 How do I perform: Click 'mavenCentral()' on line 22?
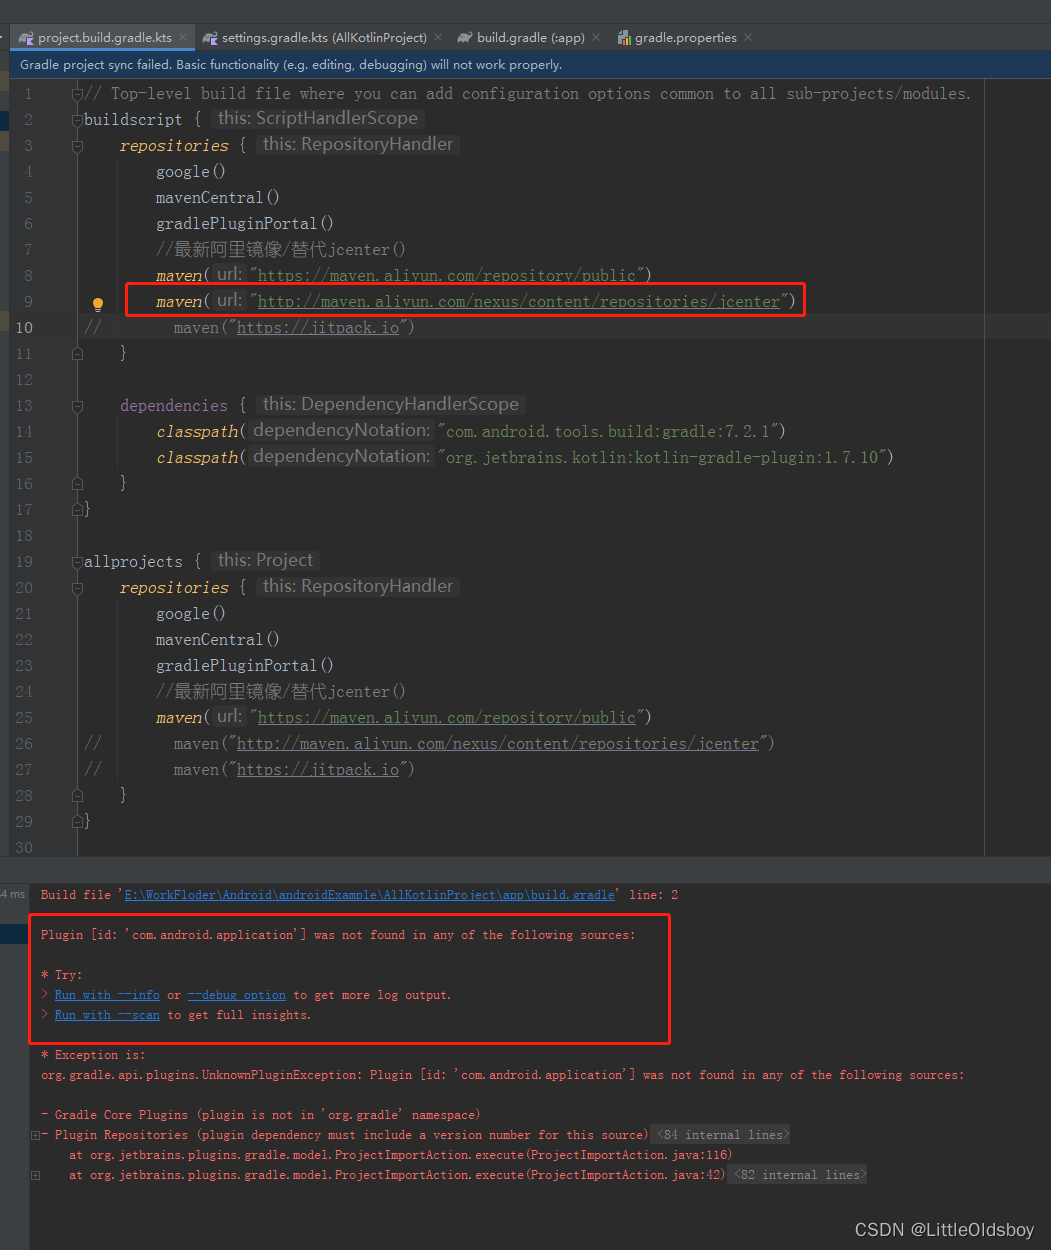[x=218, y=640]
